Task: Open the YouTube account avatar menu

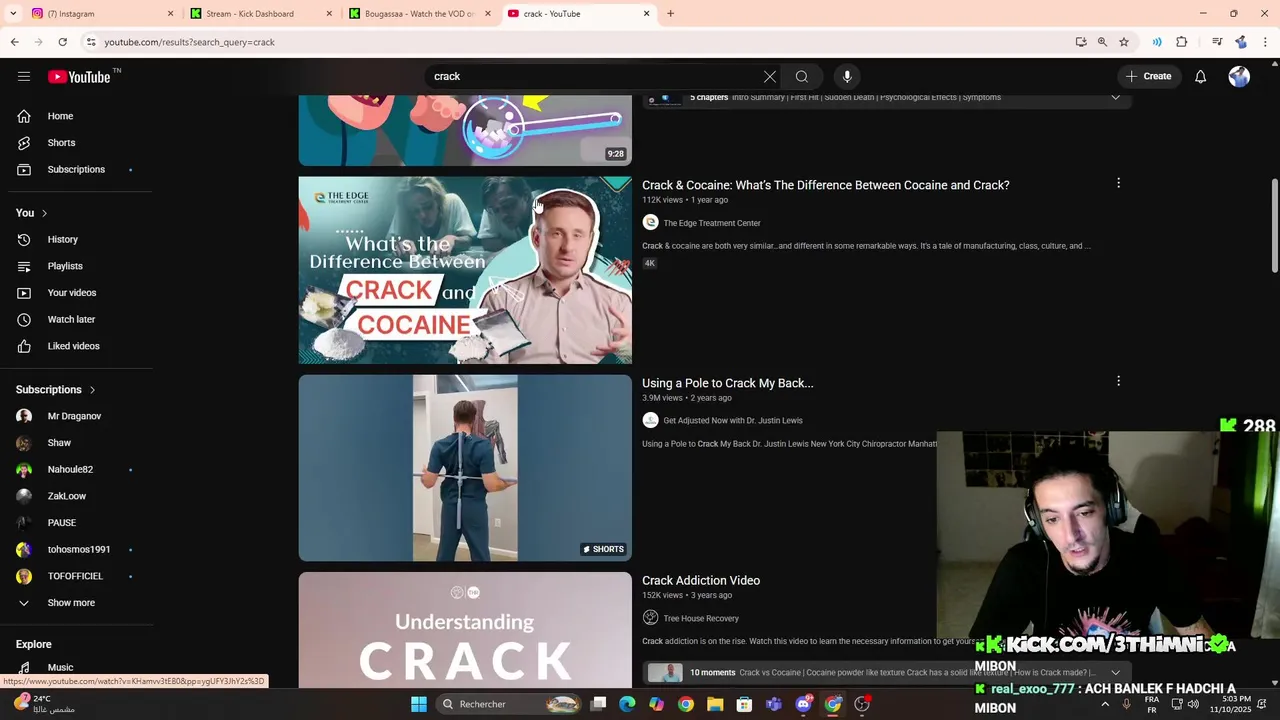Action: coord(1239,76)
